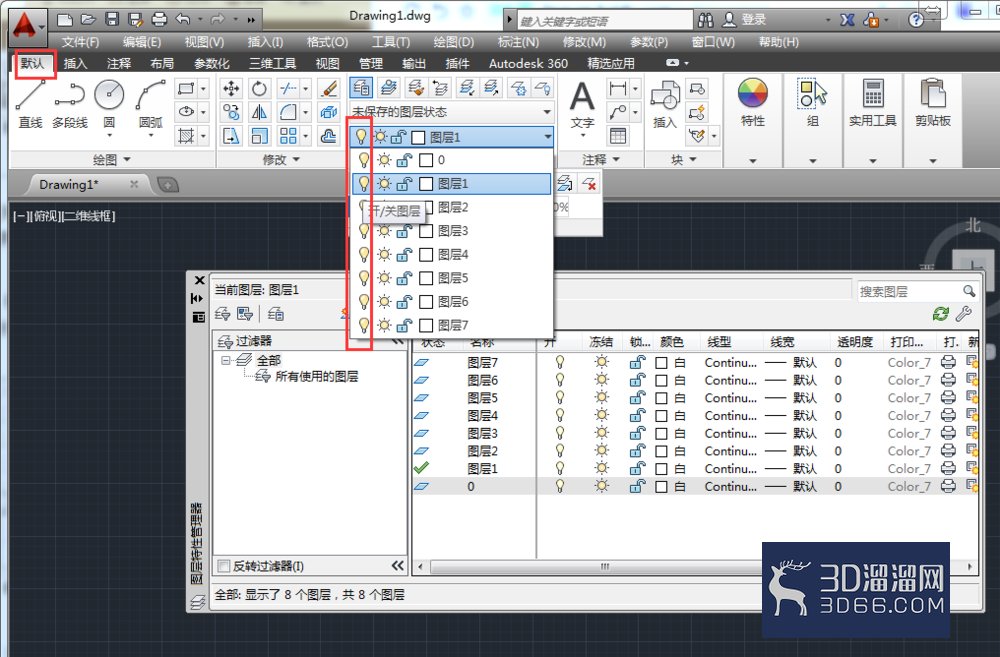
Task: Click the 名称 column header
Action: pyautogui.click(x=482, y=343)
